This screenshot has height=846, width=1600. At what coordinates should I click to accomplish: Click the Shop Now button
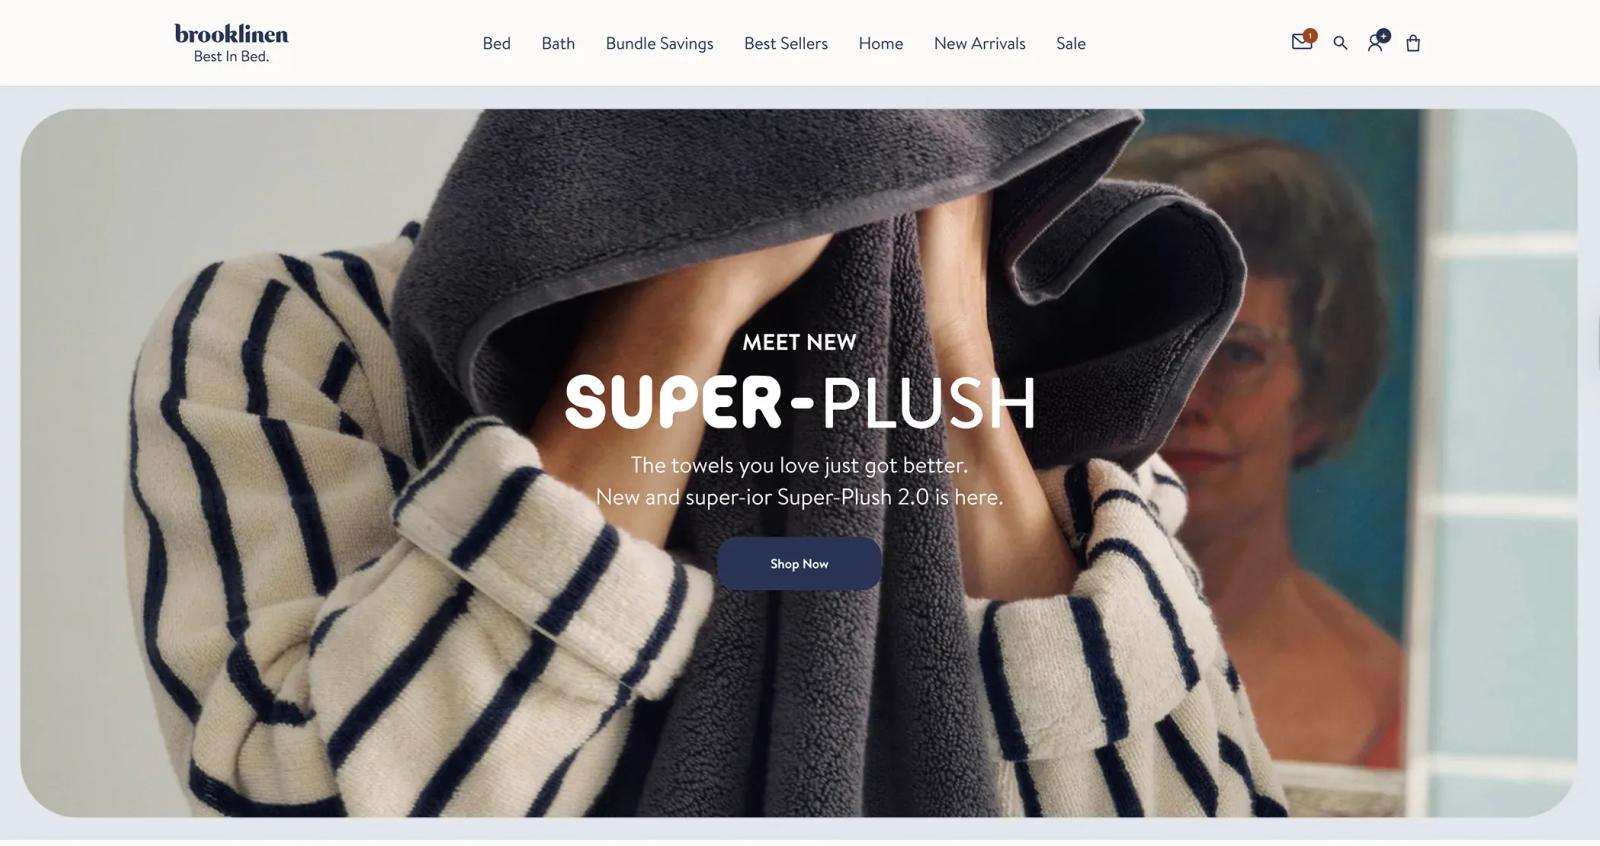tap(799, 563)
